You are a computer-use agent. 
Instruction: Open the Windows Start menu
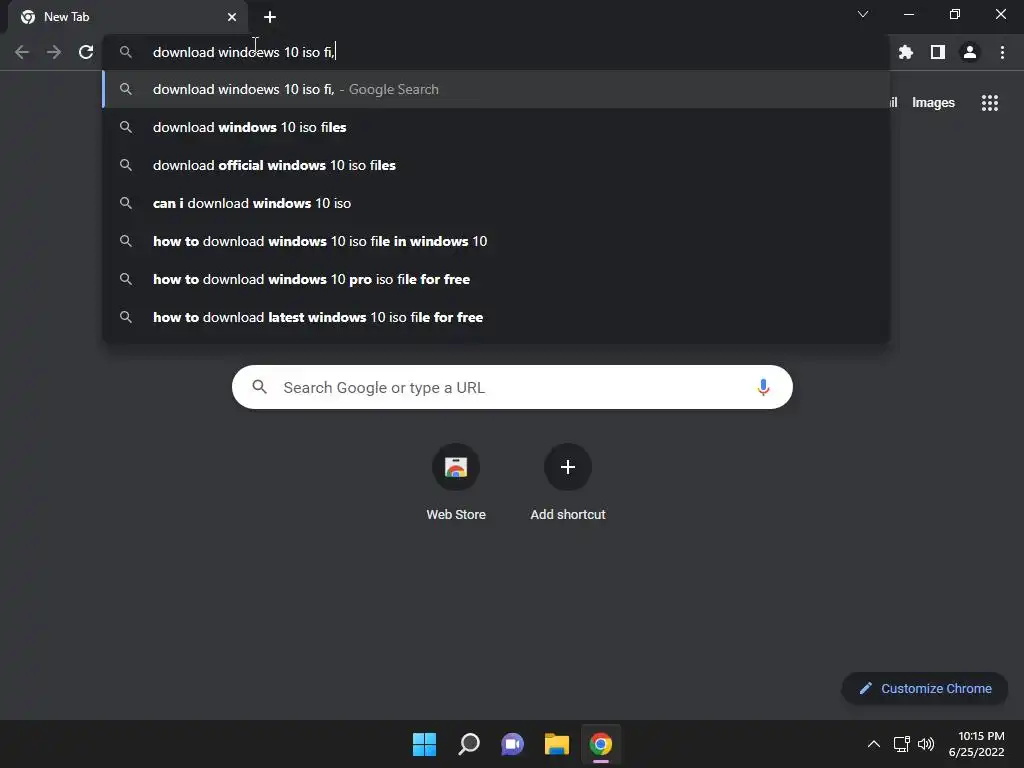(424, 744)
